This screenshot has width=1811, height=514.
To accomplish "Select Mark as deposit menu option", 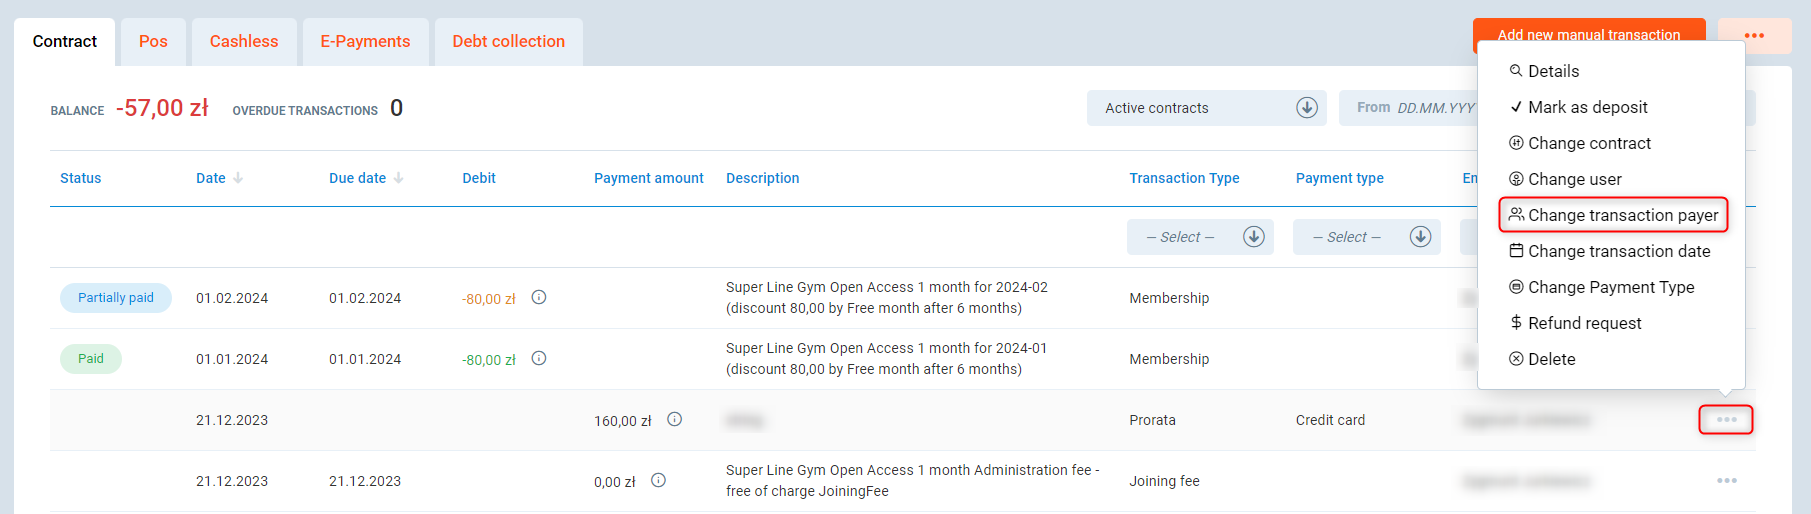I will click(x=1587, y=107).
